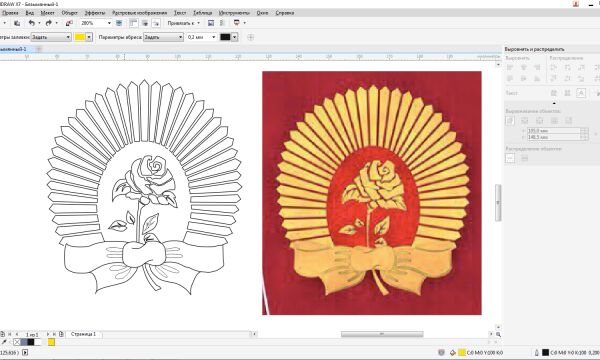This screenshot has width=600, height=360.
Task: Select first align-objects-to option in docker
Action: coord(510,121)
